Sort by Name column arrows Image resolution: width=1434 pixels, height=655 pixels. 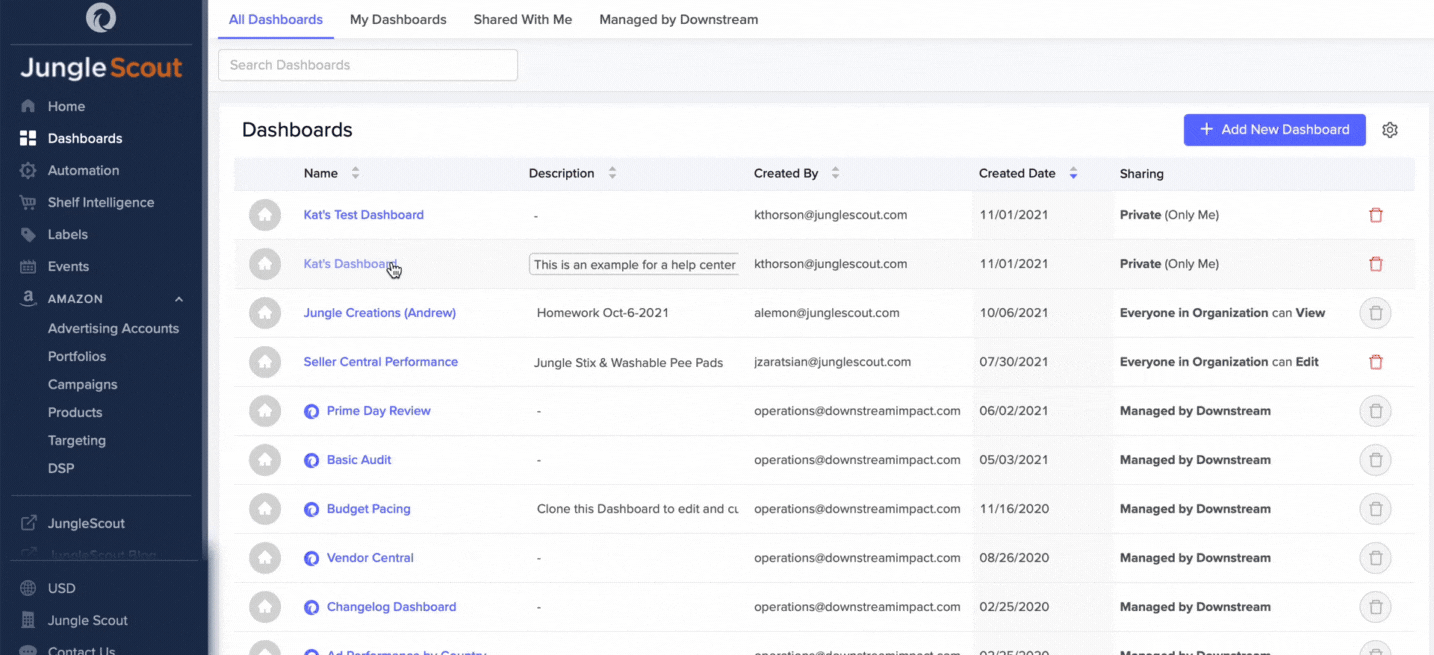[355, 173]
